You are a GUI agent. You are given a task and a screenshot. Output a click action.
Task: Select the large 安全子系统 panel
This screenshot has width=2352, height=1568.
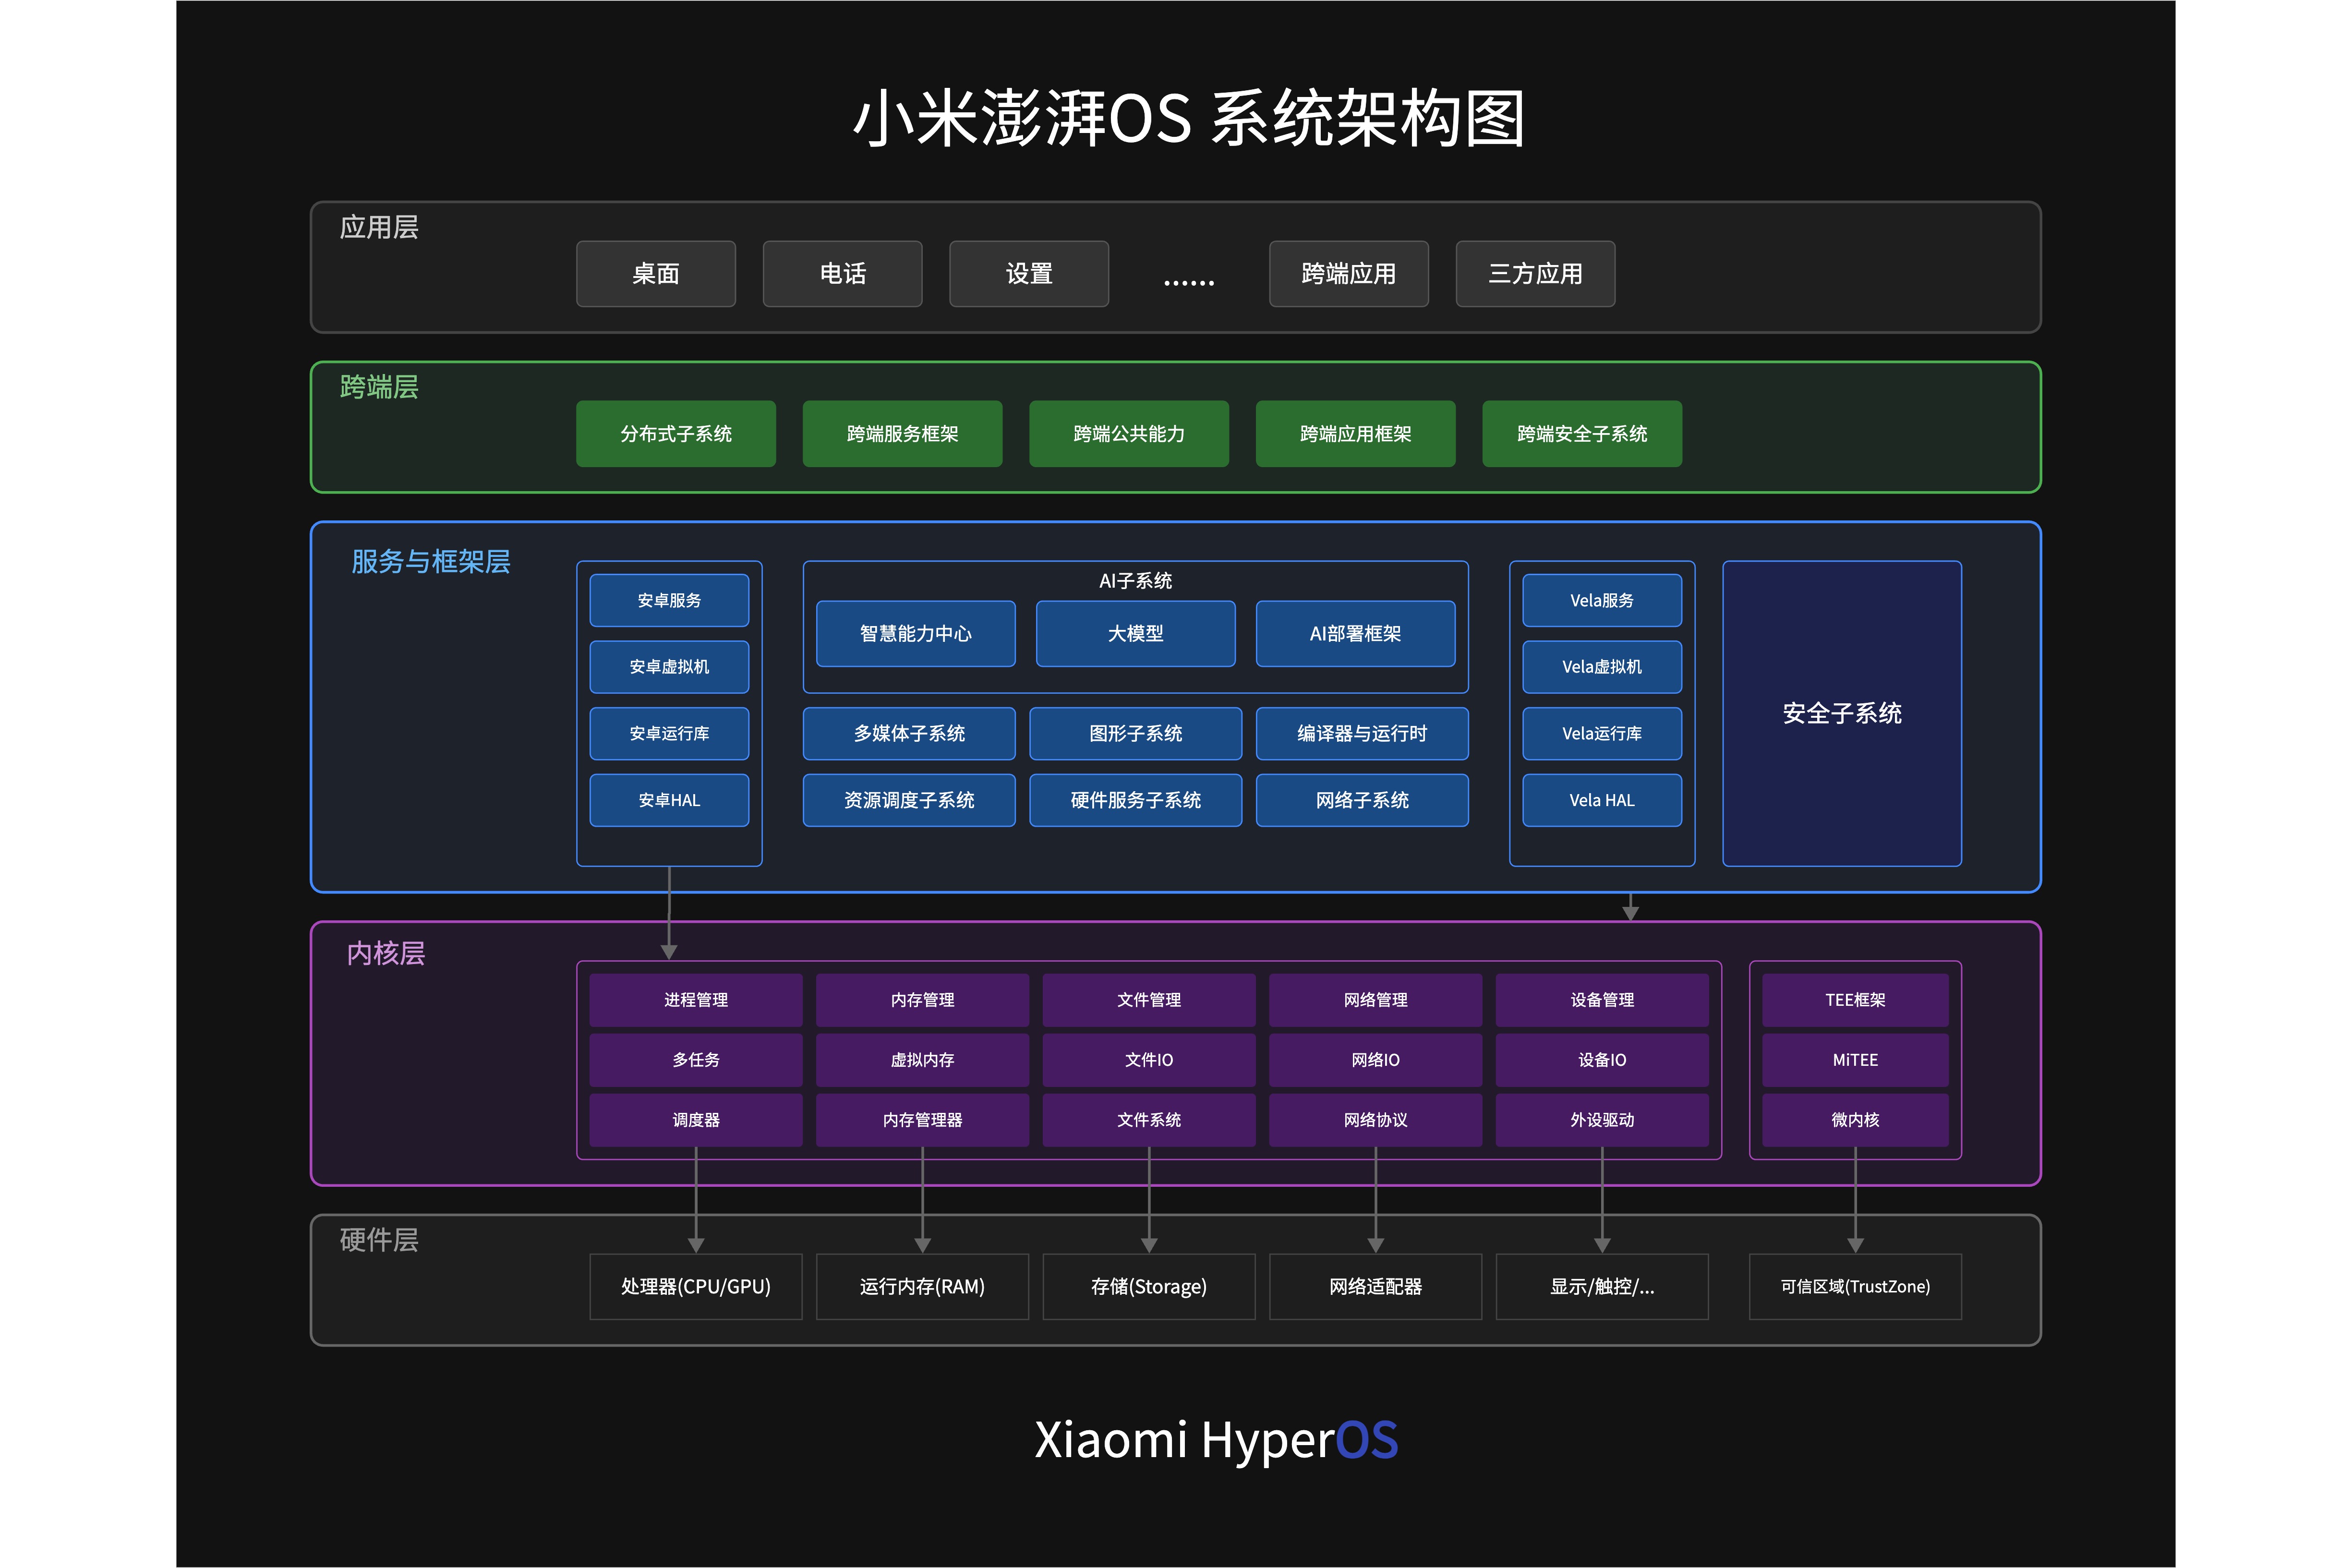click(1841, 713)
